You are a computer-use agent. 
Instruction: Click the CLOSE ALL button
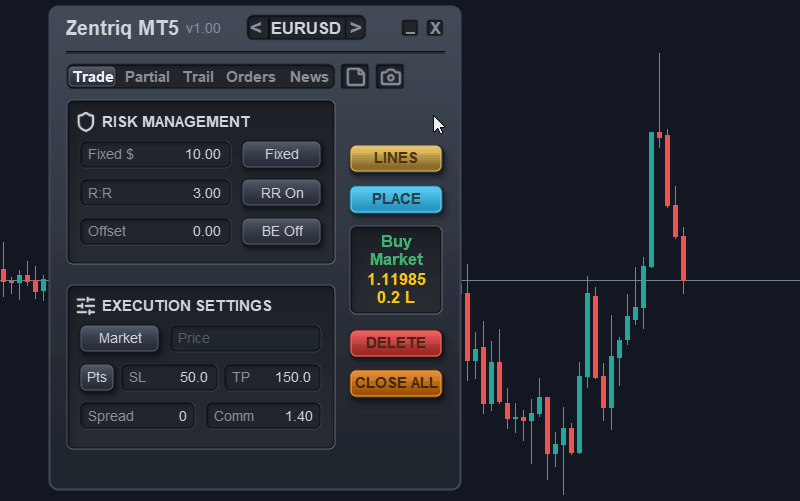tap(396, 383)
